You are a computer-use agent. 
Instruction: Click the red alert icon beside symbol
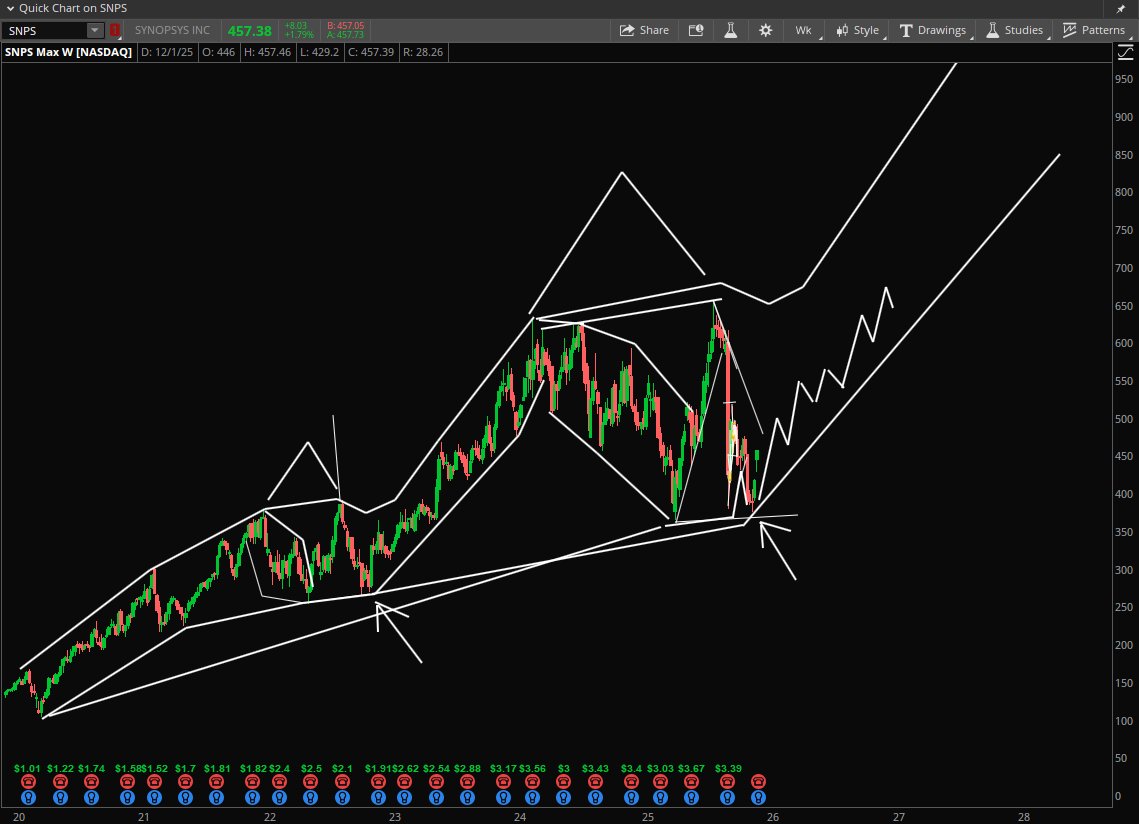pyautogui.click(x=115, y=31)
